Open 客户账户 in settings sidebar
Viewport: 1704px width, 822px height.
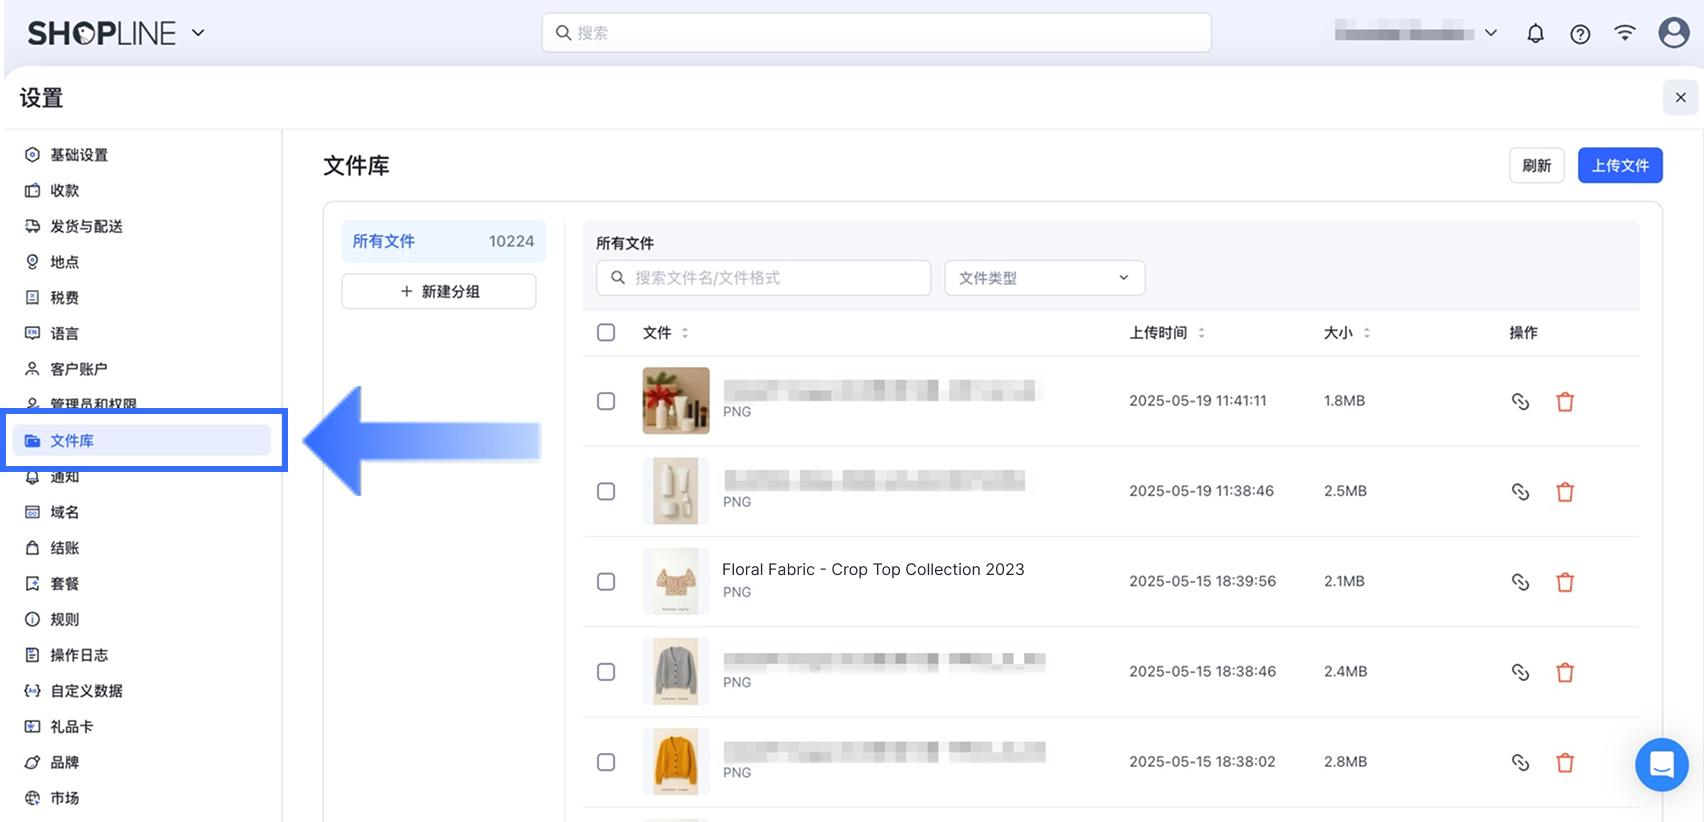(x=79, y=369)
